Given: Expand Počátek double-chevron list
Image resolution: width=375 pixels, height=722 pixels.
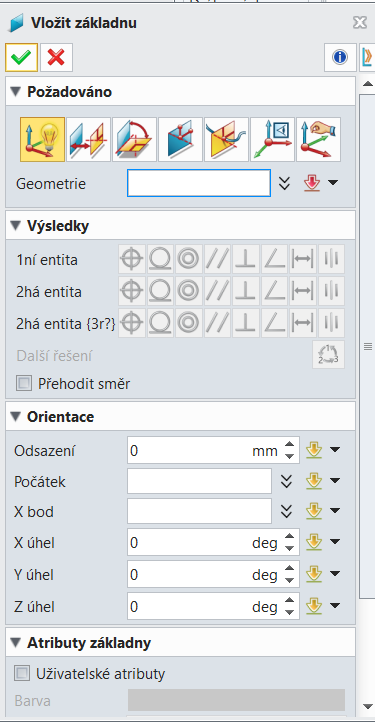Looking at the screenshot, I should pyautogui.click(x=287, y=481).
